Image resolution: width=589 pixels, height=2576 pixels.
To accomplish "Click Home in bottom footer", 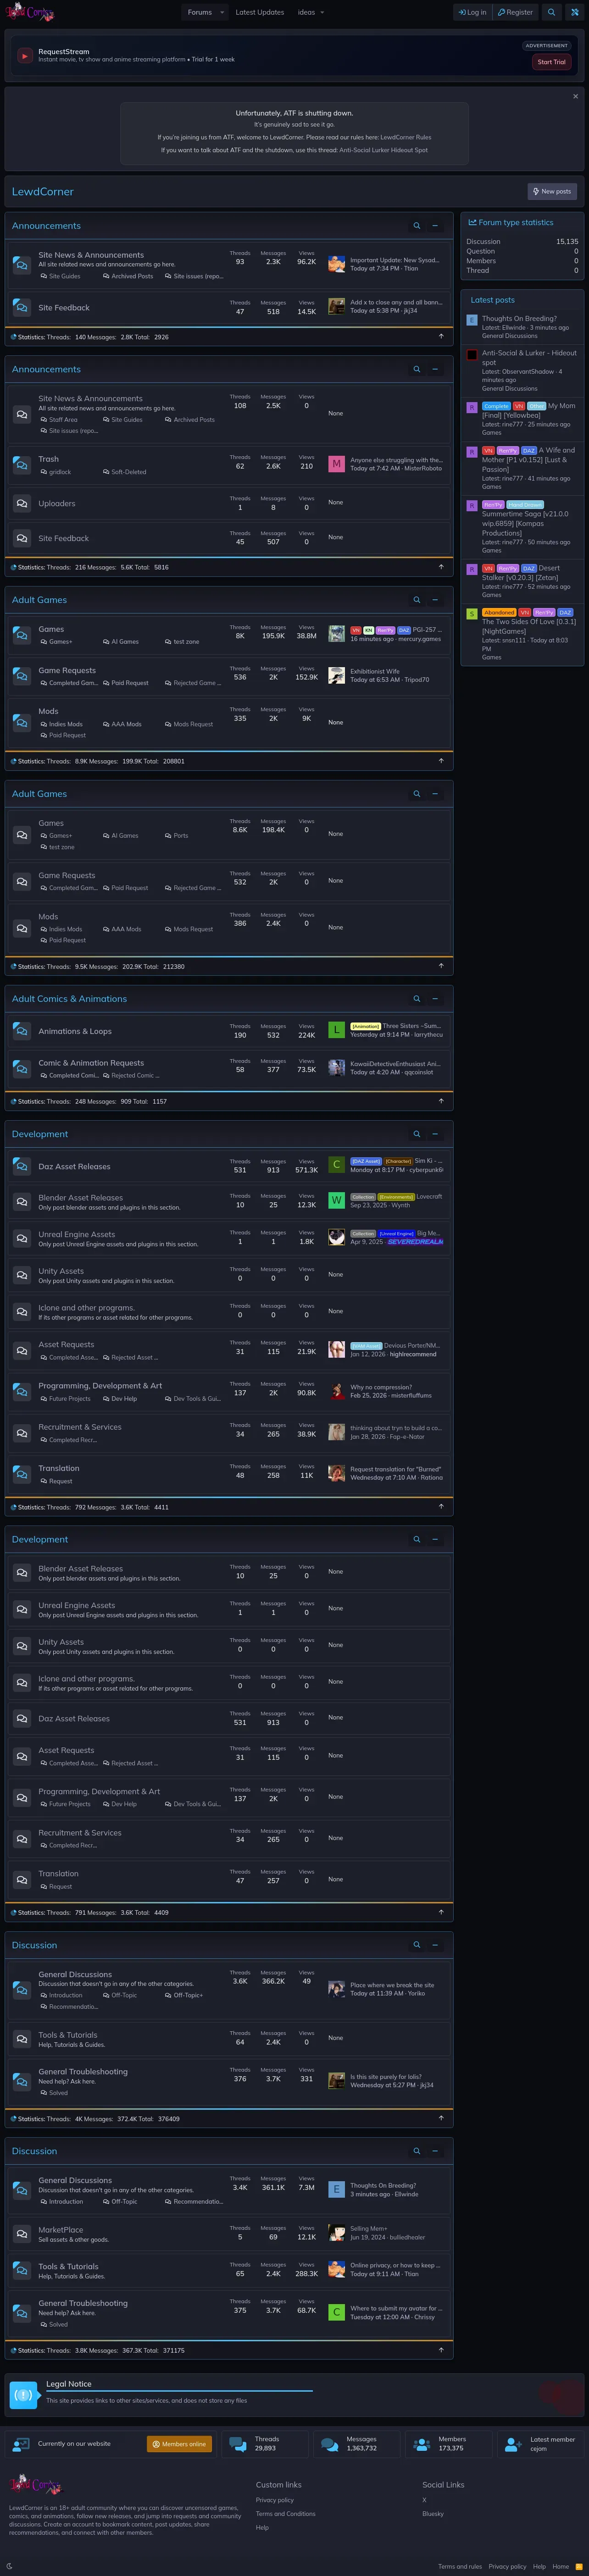I will [560, 2566].
